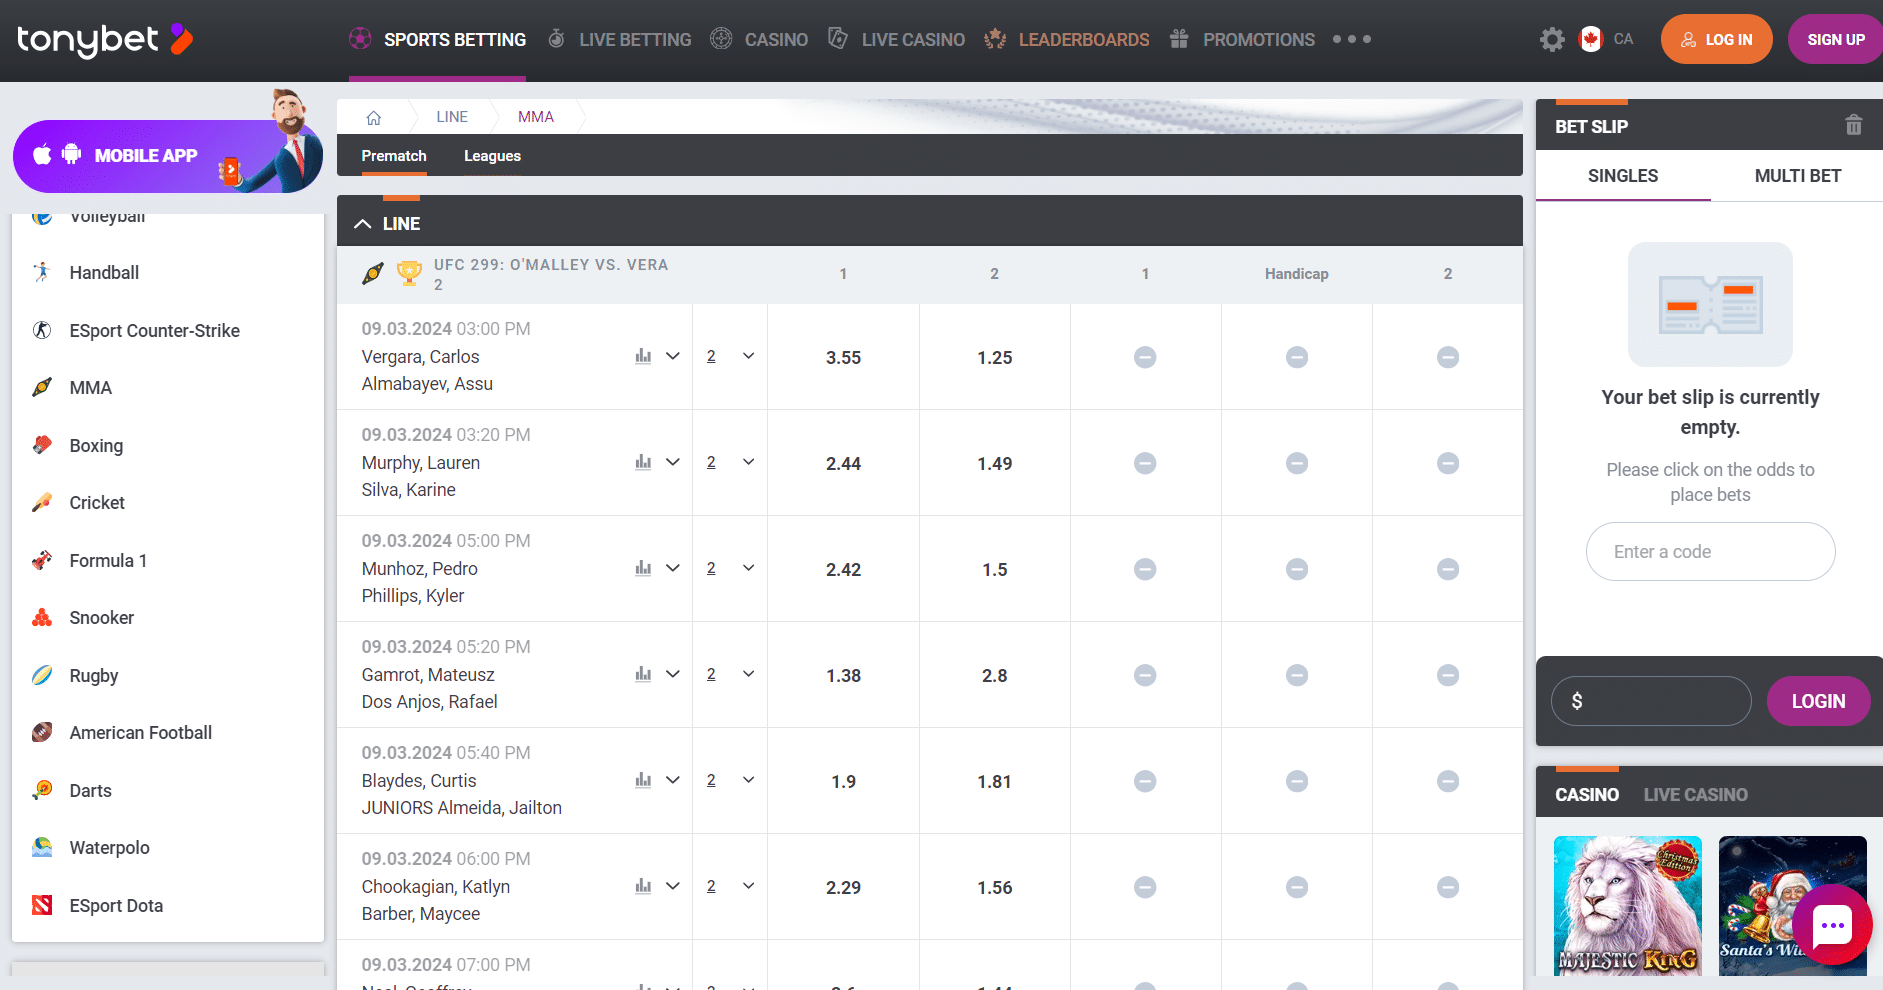Switch bet slip to Multi Bet

click(x=1797, y=176)
